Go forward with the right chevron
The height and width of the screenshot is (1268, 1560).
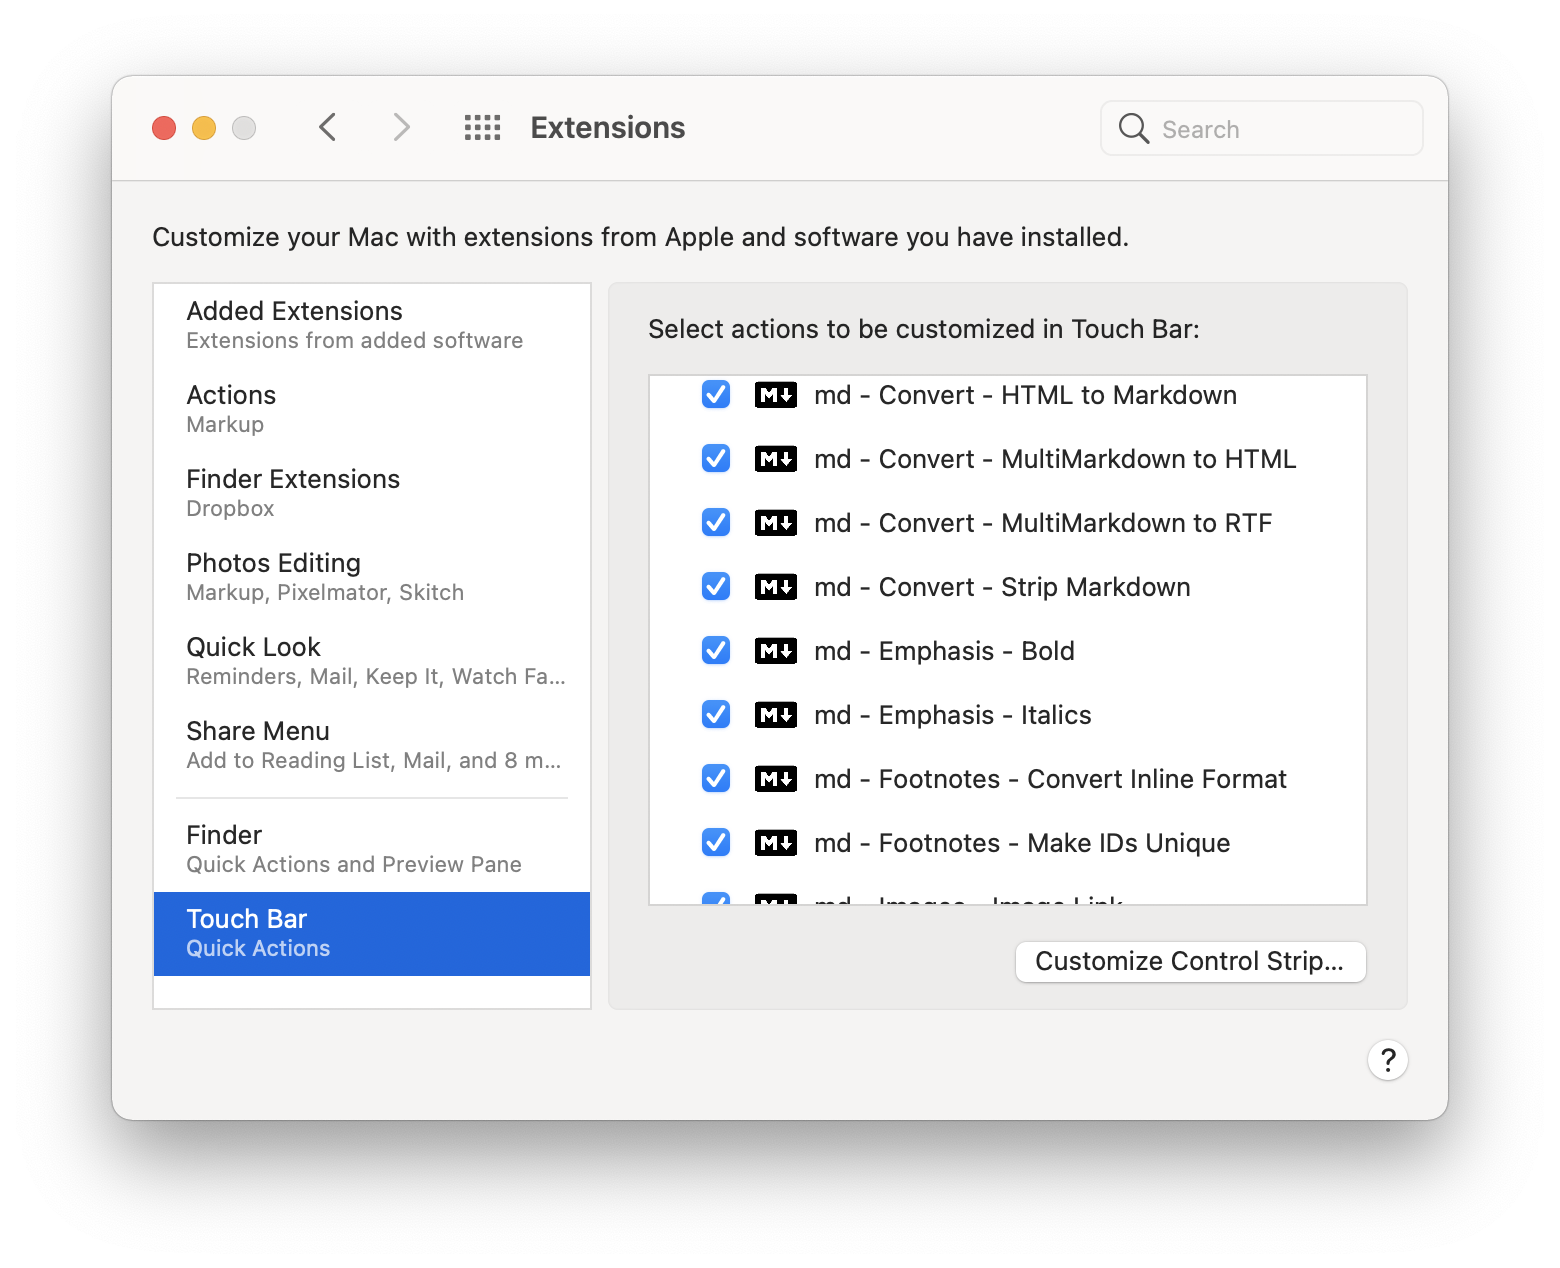[x=401, y=128]
